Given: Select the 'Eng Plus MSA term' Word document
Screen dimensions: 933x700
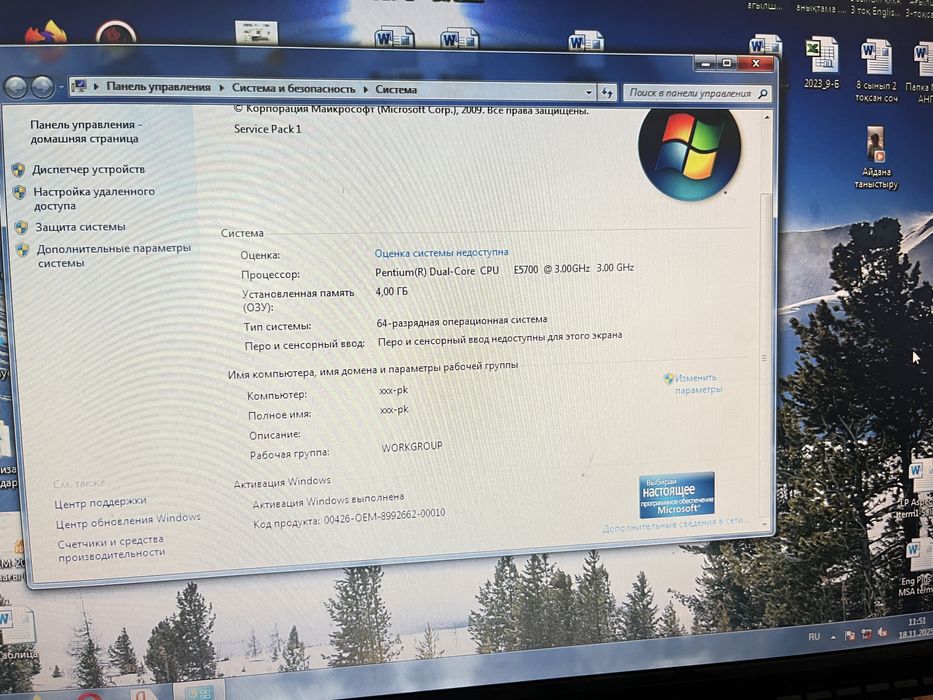Looking at the screenshot, I should 919,565.
